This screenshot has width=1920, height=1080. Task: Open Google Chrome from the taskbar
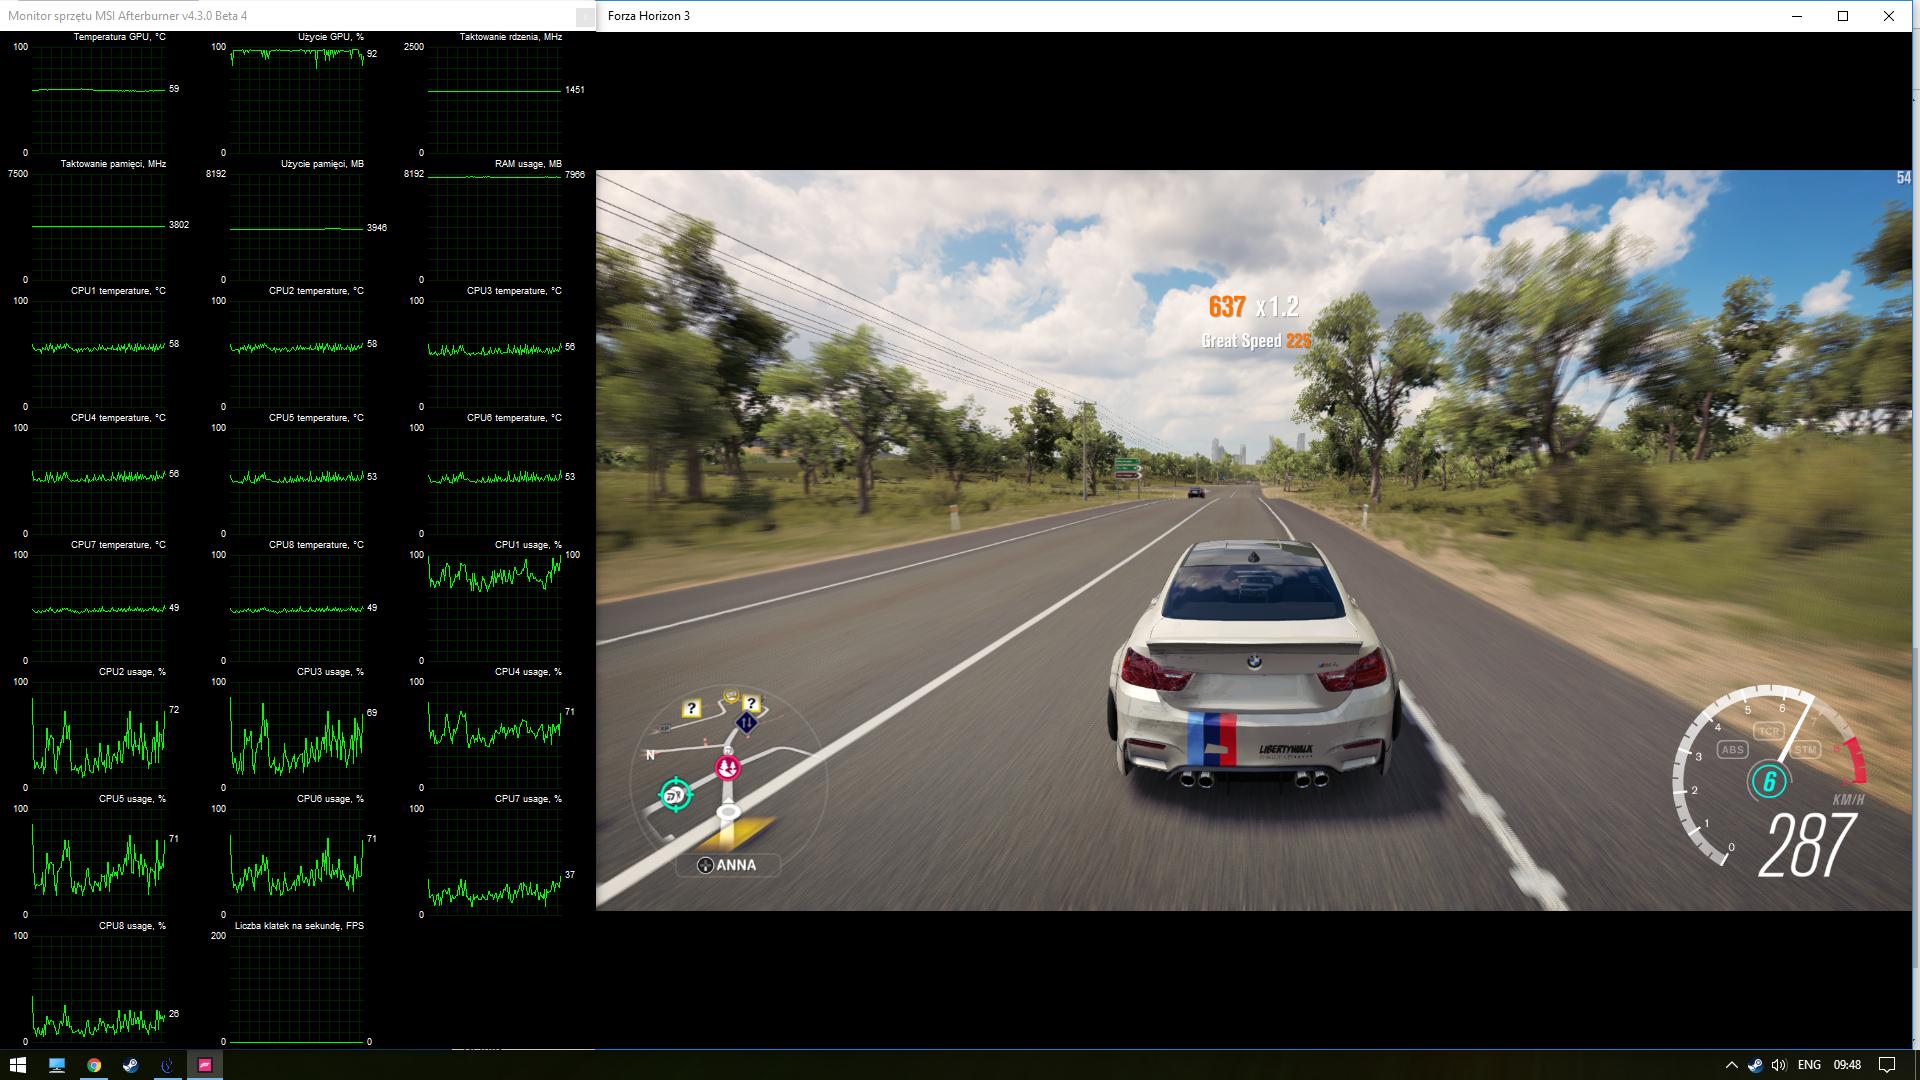click(93, 1065)
